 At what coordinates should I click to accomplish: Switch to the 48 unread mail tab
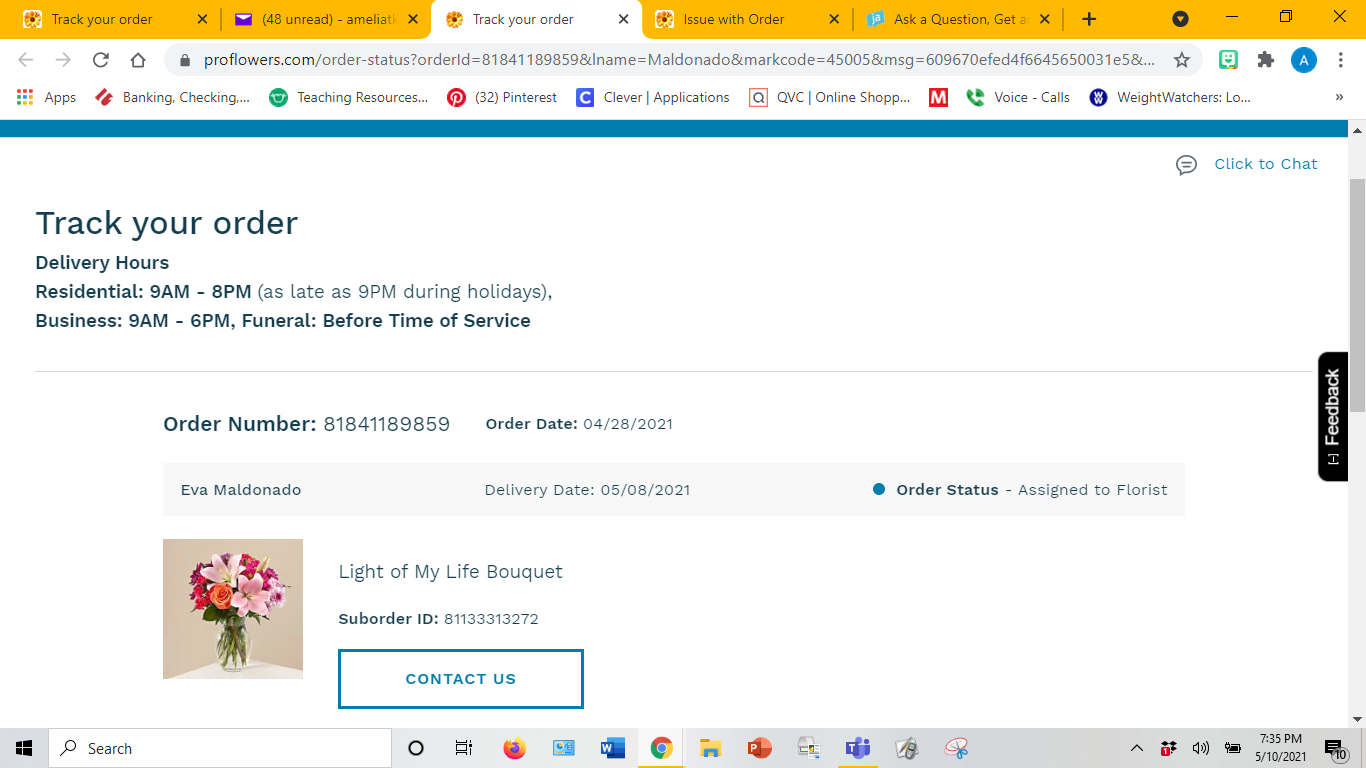click(x=315, y=19)
